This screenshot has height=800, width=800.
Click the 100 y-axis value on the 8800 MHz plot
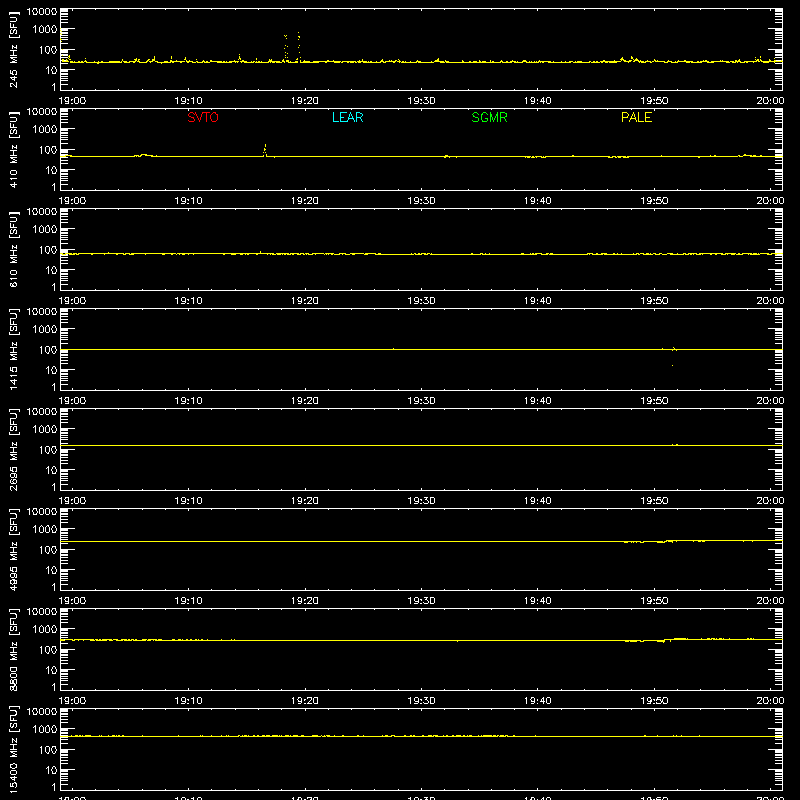(48, 649)
